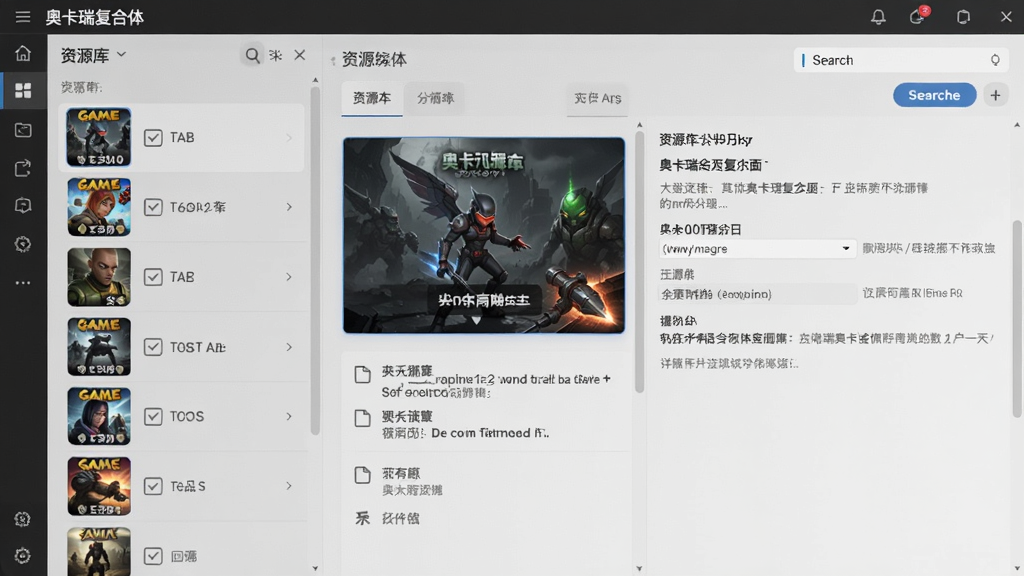This screenshot has width=1024, height=576.
Task: Open the hamburger menu in title bar
Action: pyautogui.click(x=23, y=17)
